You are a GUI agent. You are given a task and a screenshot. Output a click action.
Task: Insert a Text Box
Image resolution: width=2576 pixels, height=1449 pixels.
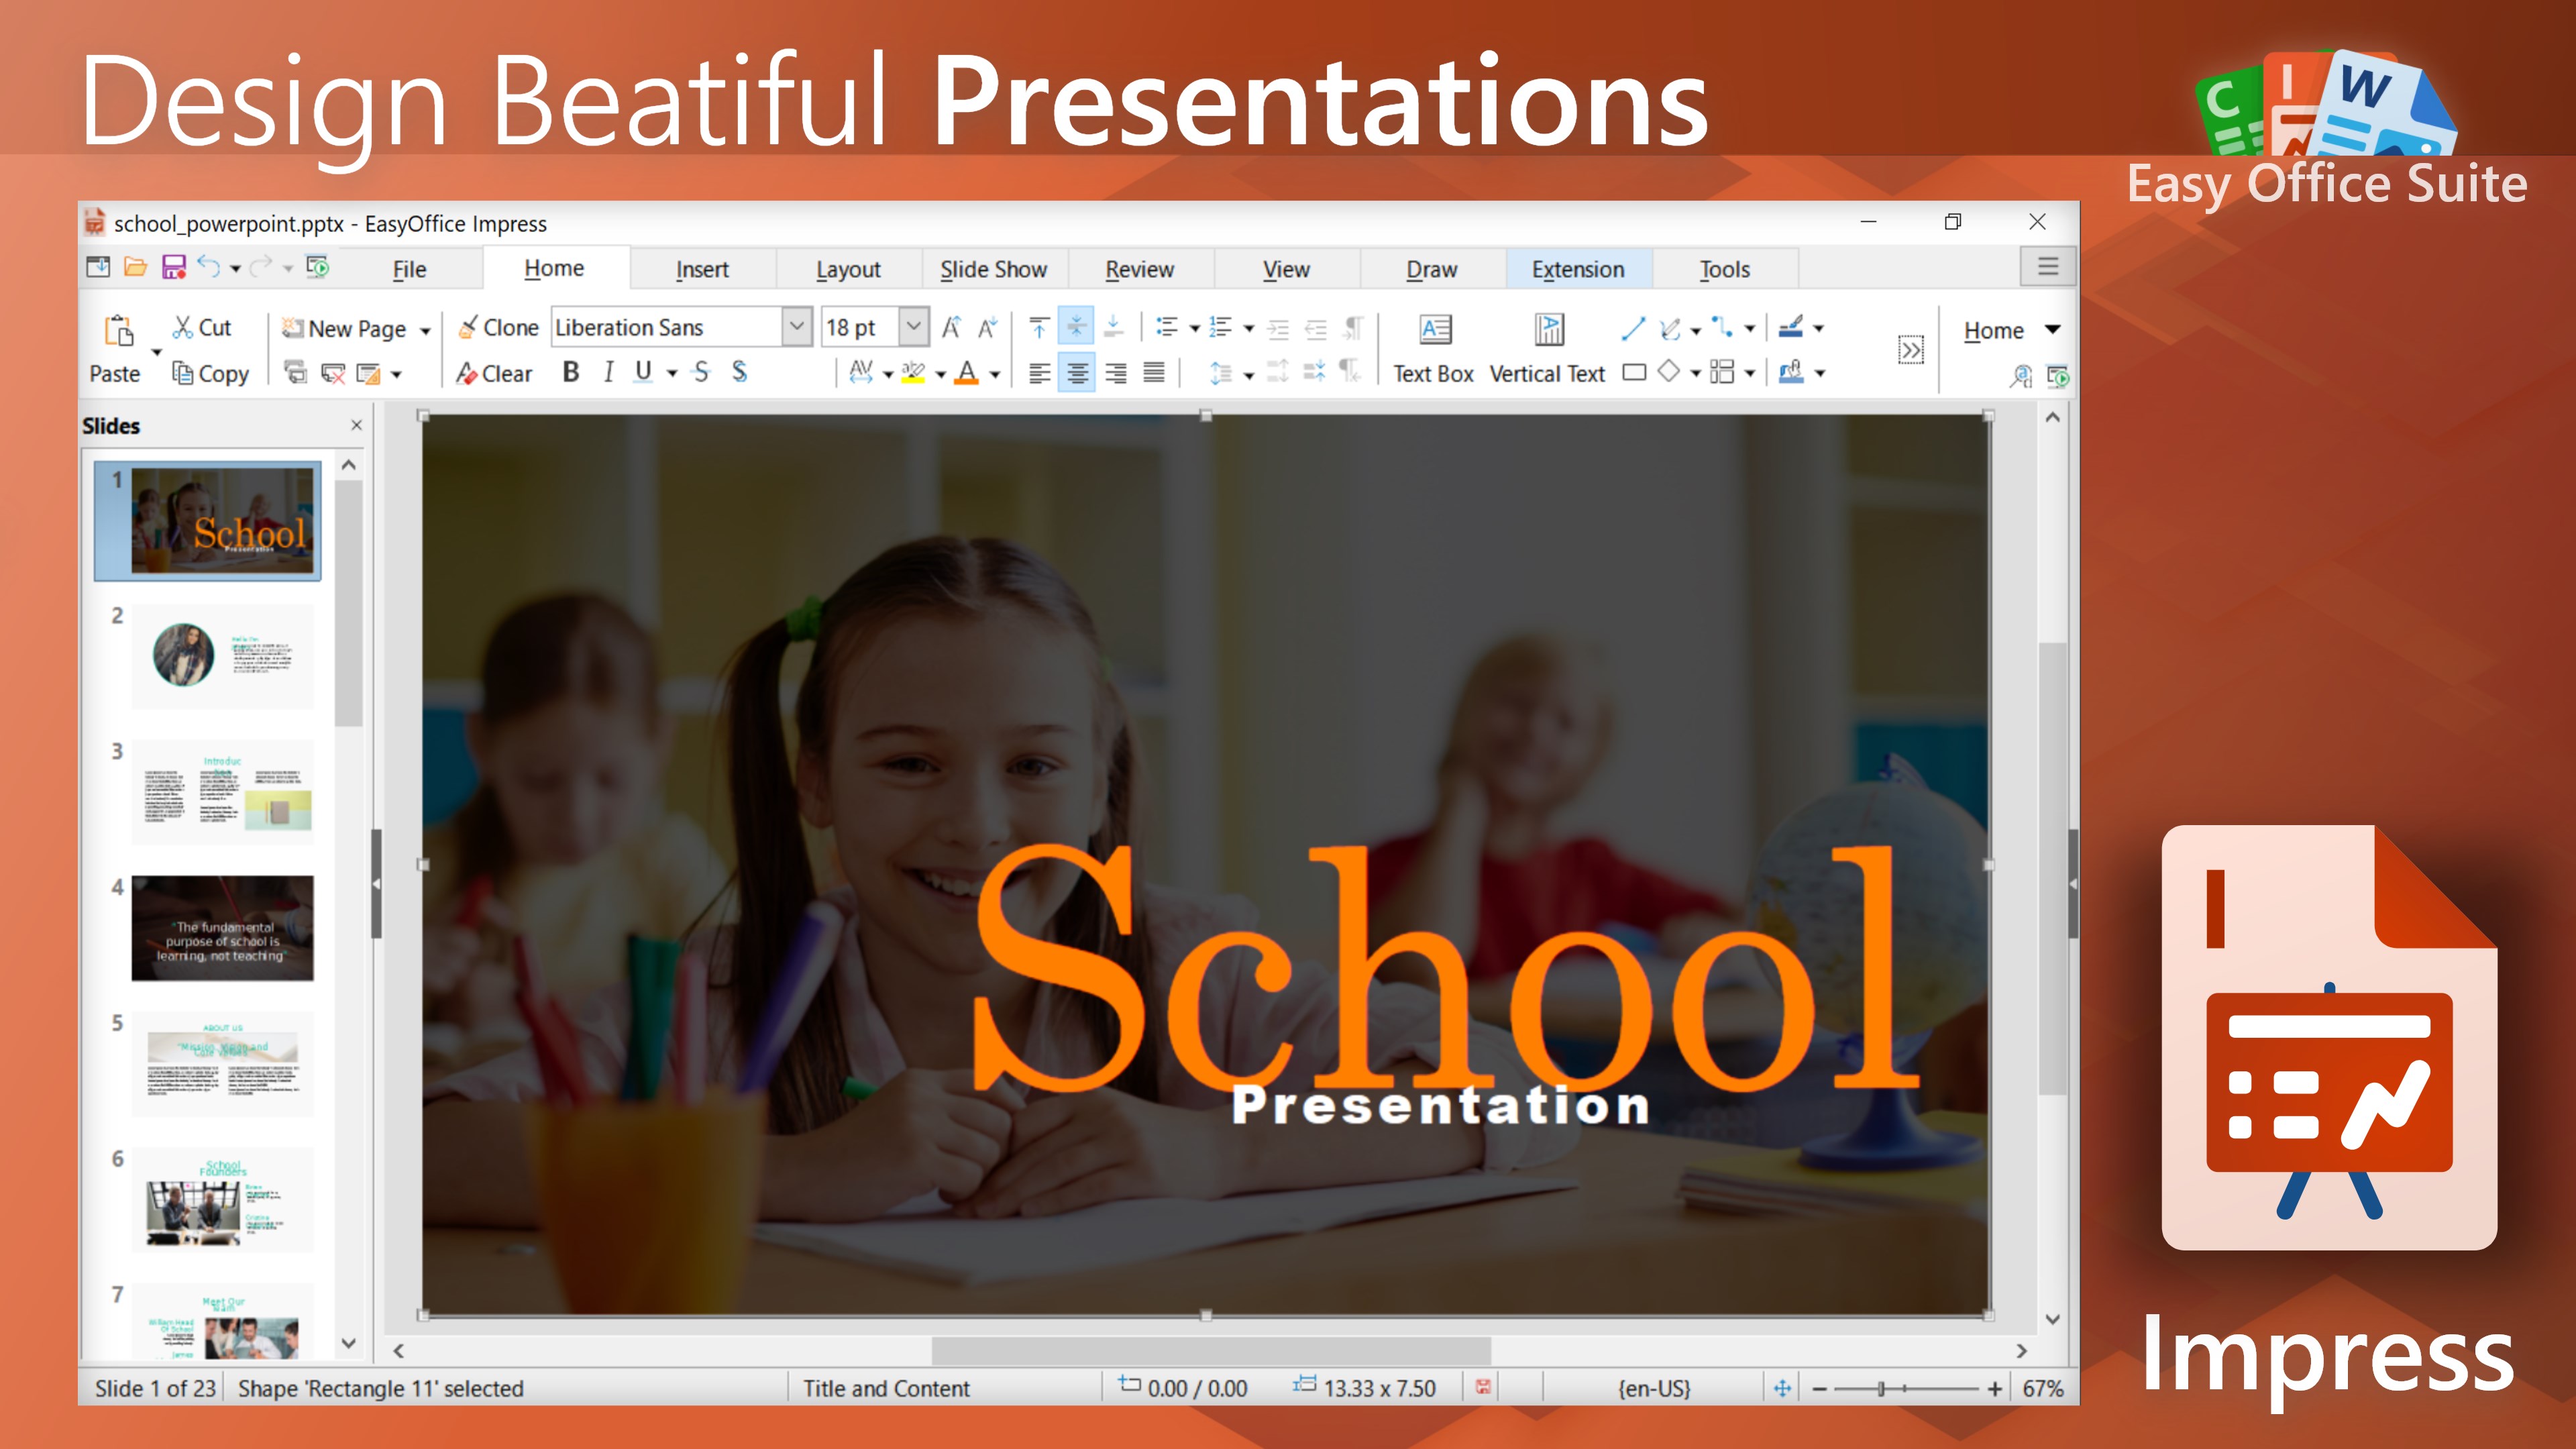1434,330
